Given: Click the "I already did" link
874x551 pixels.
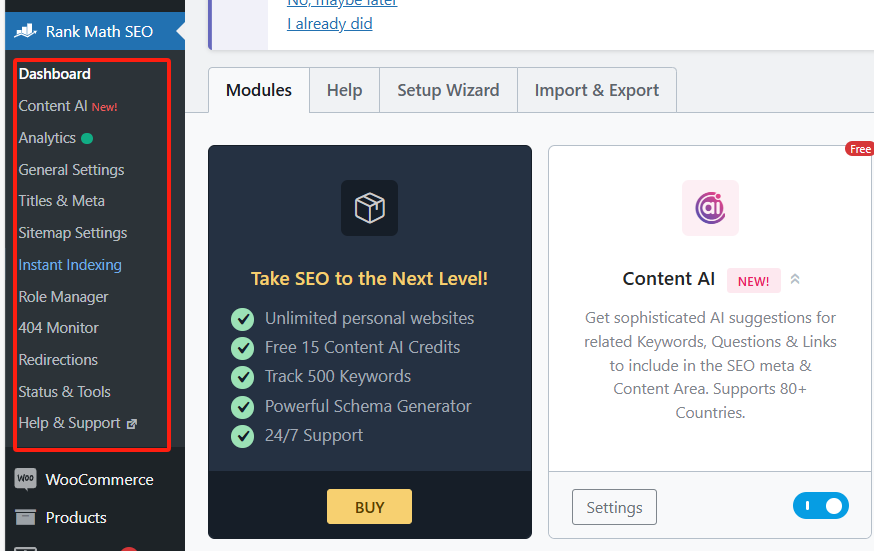Looking at the screenshot, I should (x=329, y=23).
